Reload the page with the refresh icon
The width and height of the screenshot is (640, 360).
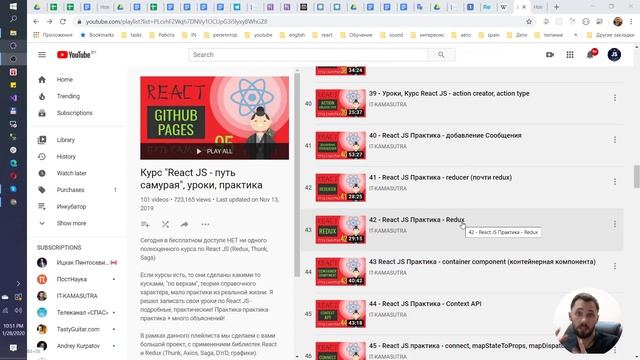[x=63, y=22]
